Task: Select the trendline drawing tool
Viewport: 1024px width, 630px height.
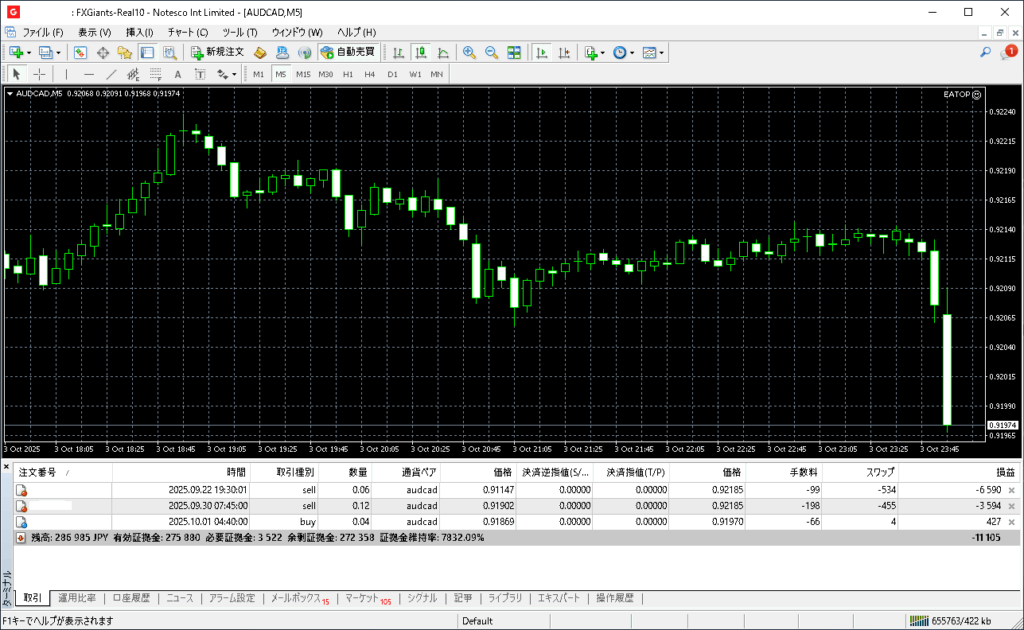Action: tap(111, 74)
